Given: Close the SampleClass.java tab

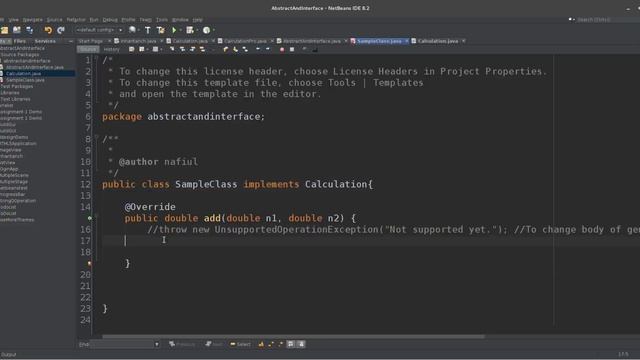Looking at the screenshot, I should tap(407, 41).
